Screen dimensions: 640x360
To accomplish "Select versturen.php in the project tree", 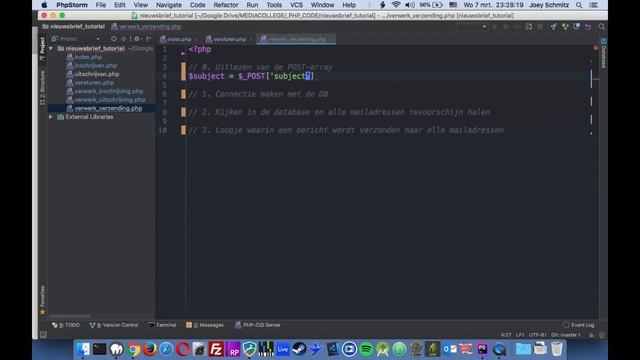I will [x=94, y=82].
